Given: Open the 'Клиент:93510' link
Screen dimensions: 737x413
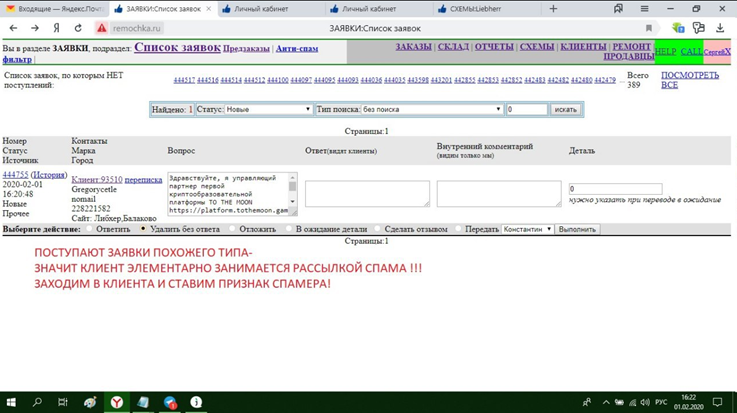Looking at the screenshot, I should click(x=97, y=179).
